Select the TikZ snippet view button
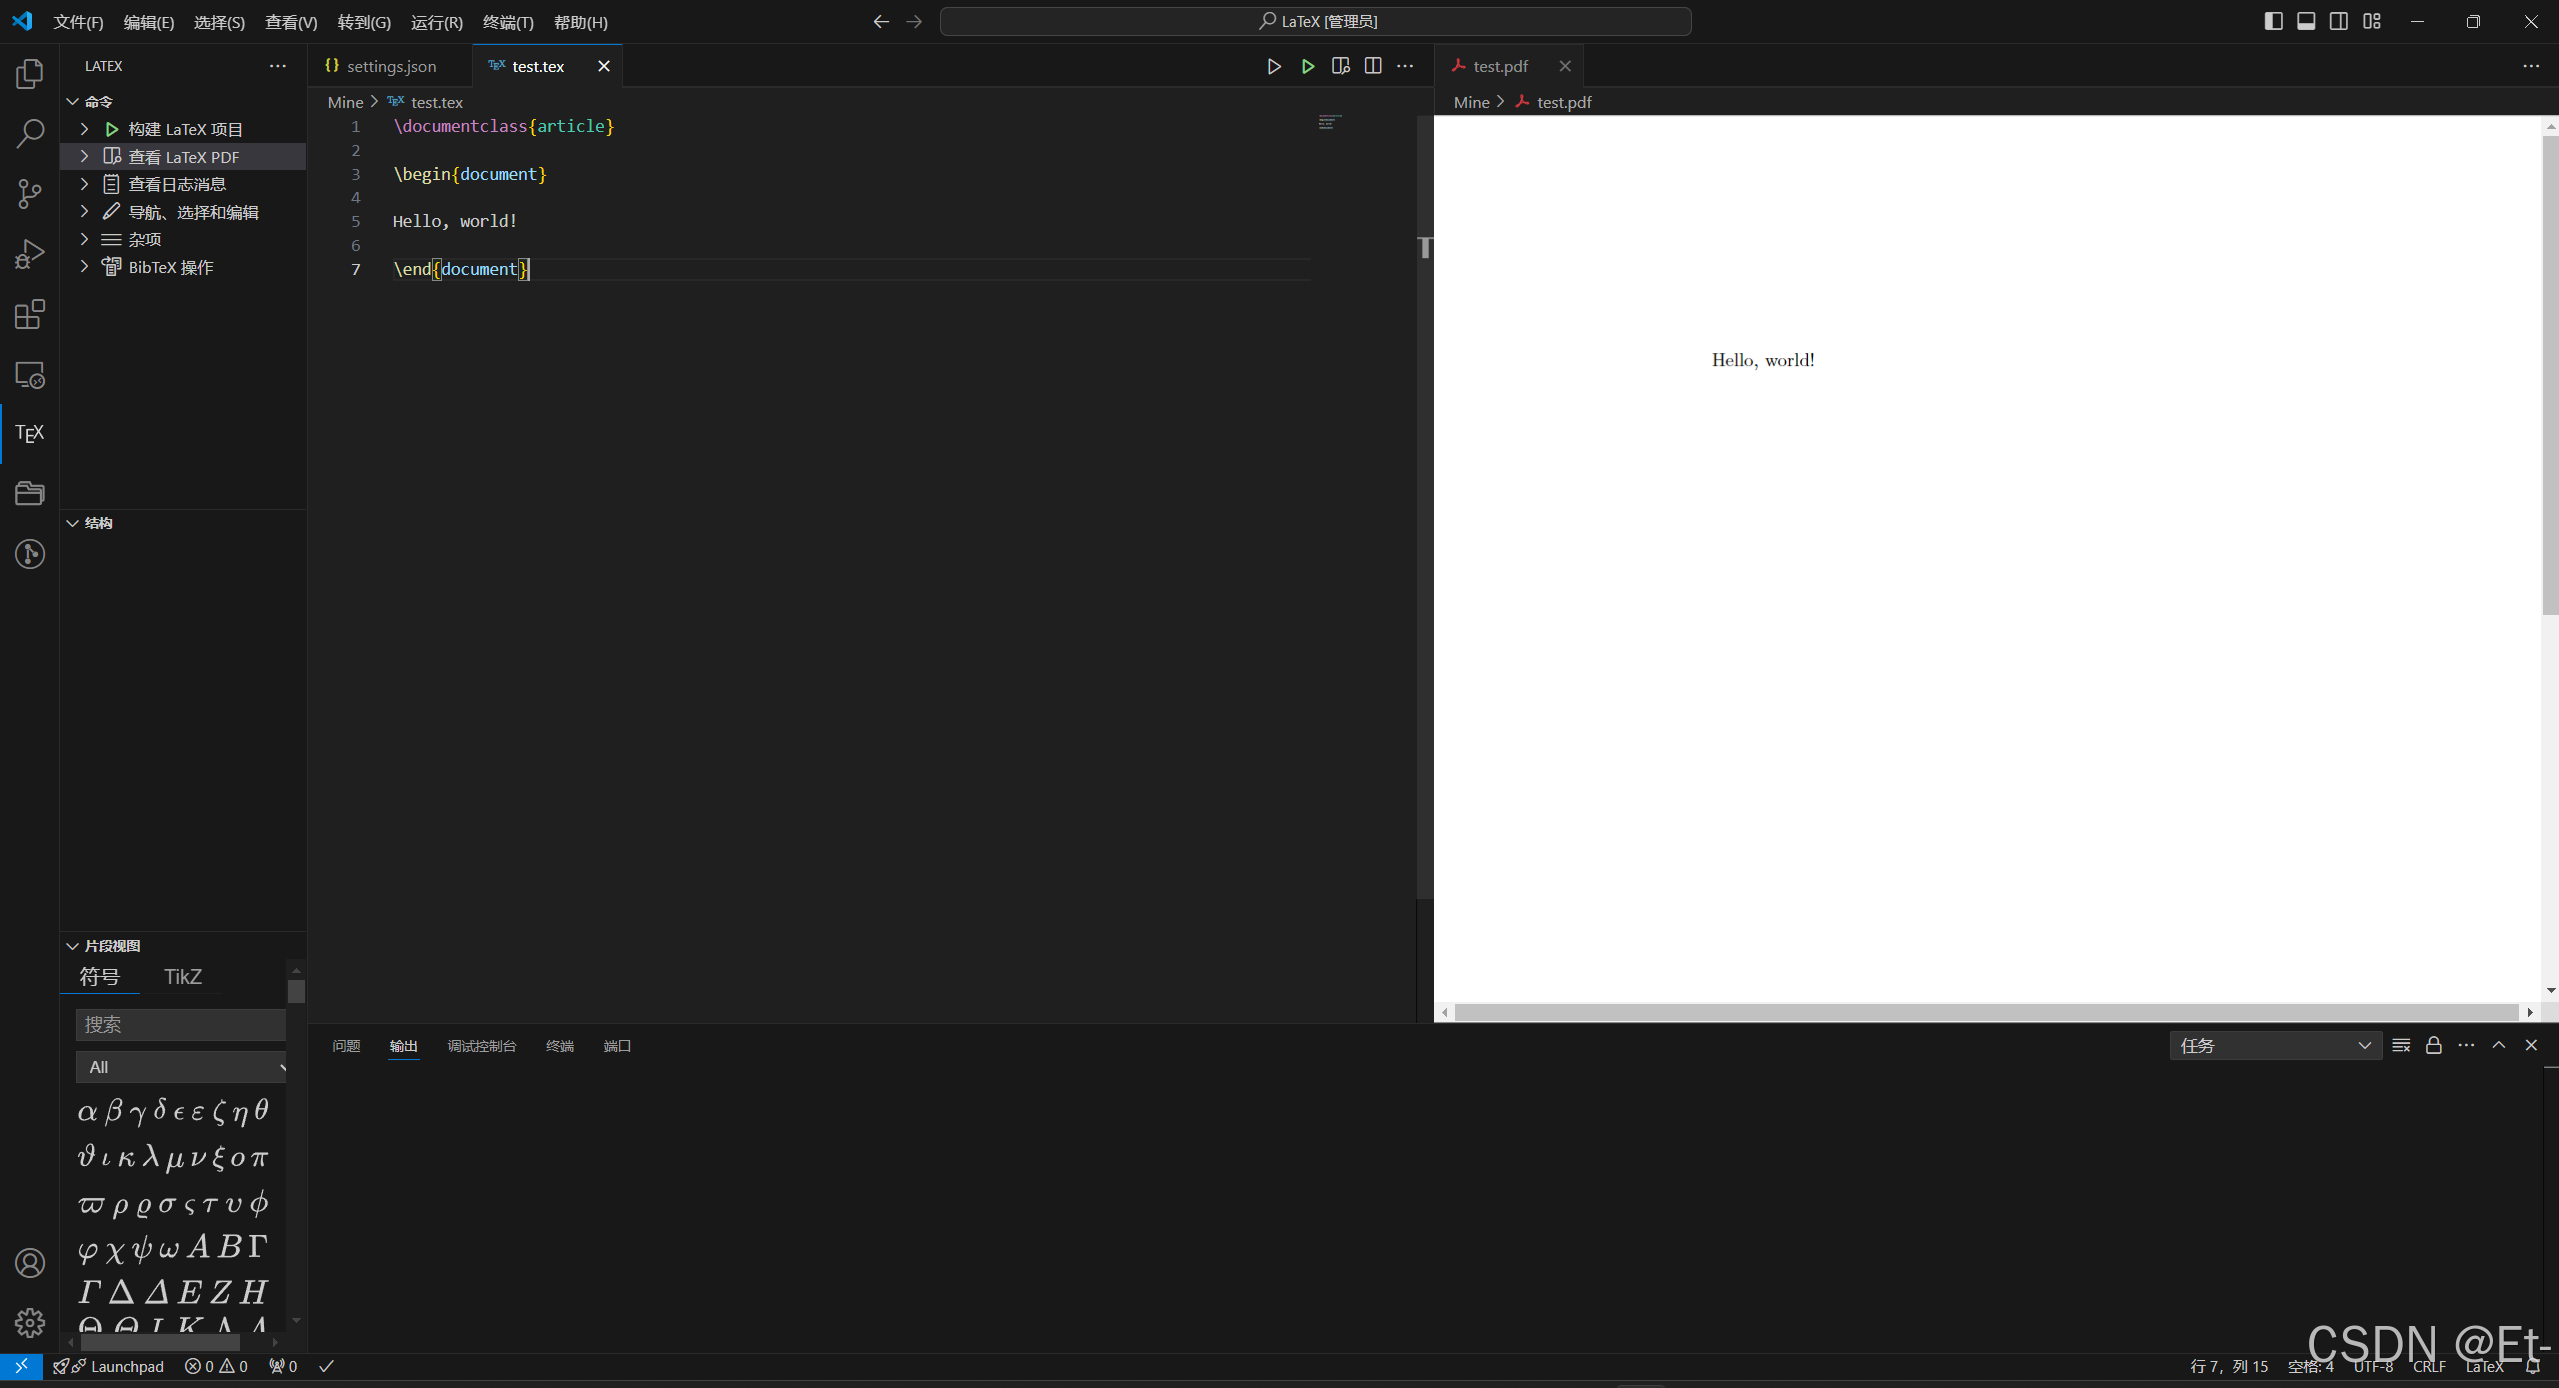 [x=183, y=976]
